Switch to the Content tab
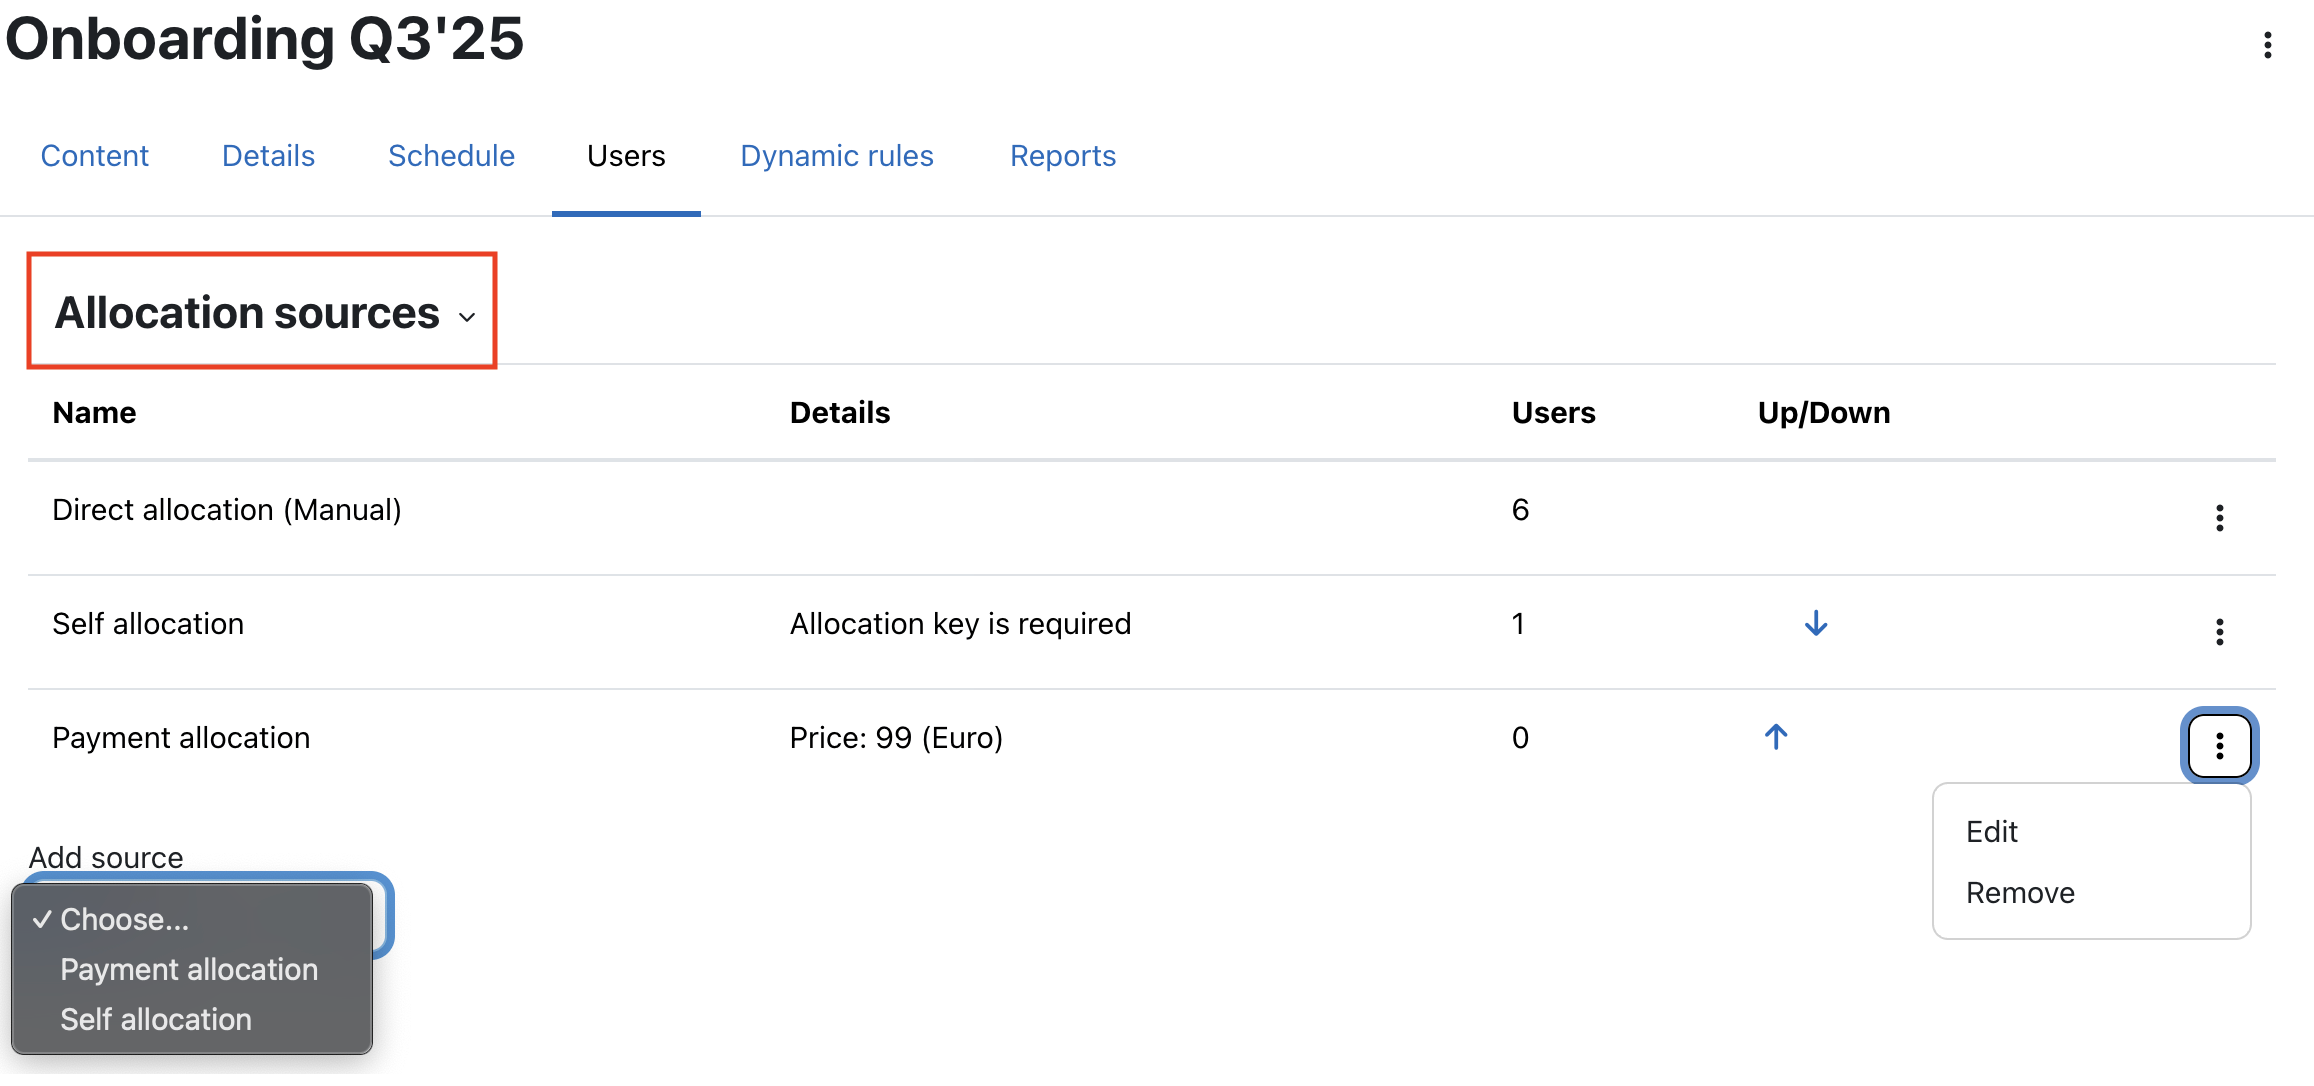Viewport: 2314px width, 1086px height. click(94, 156)
